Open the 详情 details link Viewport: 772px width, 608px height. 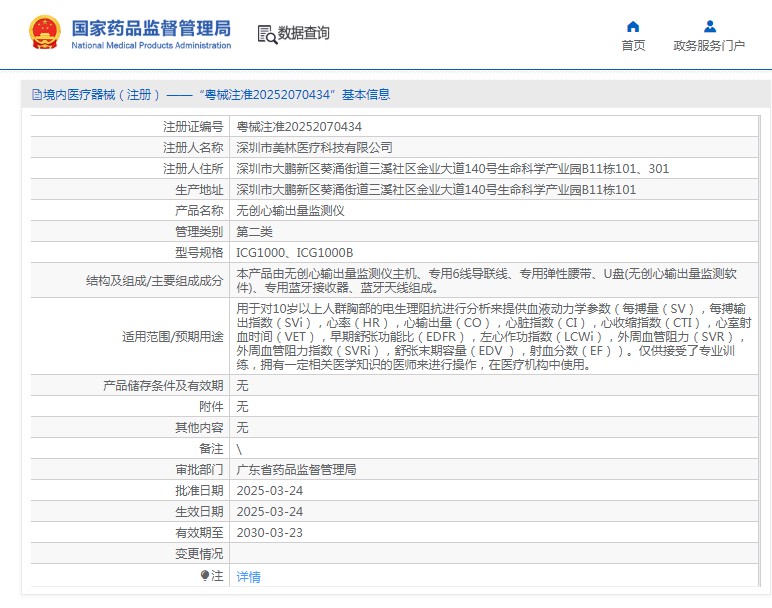249,576
